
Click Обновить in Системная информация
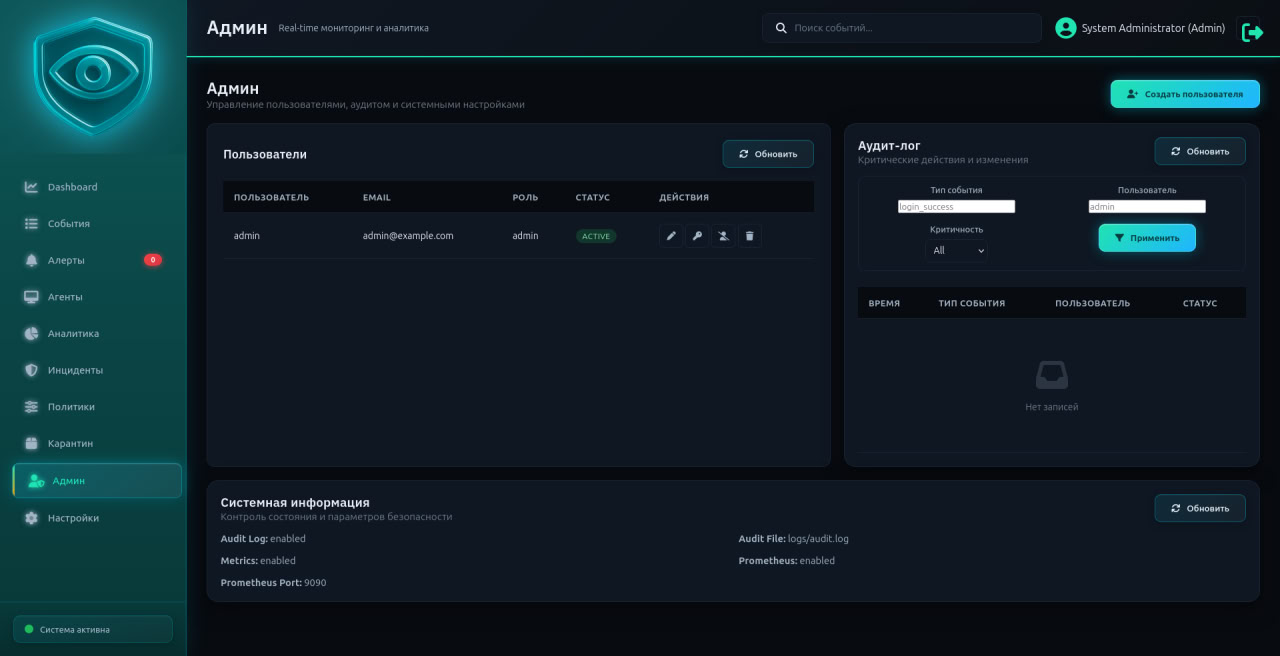point(1200,508)
